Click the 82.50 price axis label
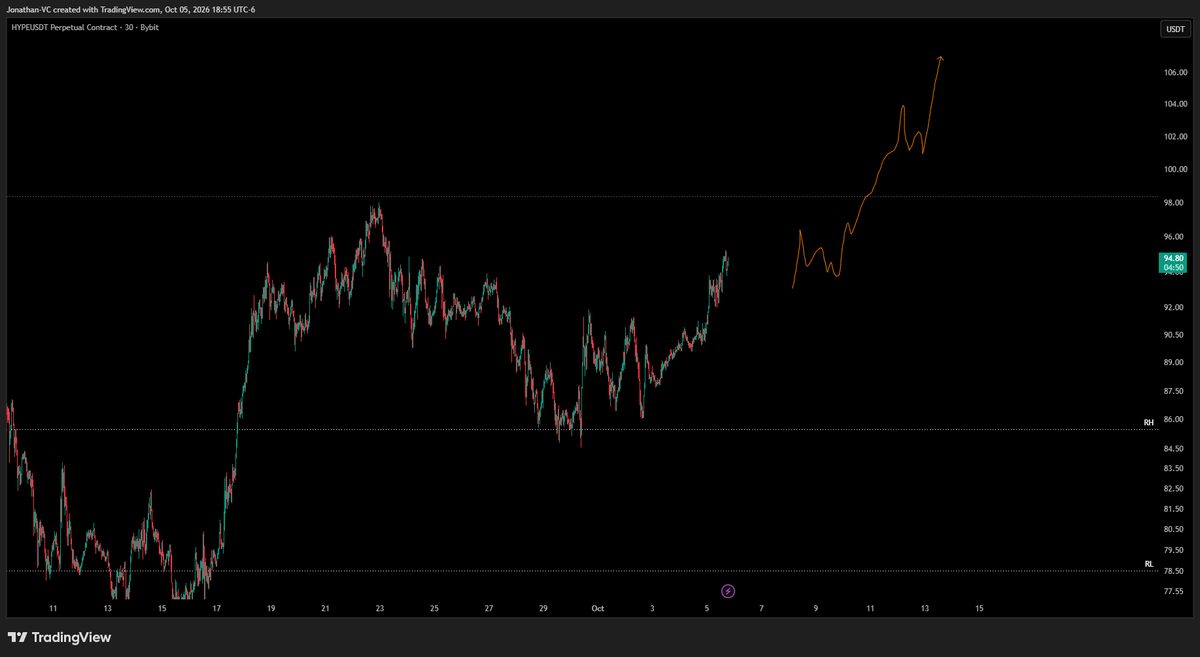The image size is (1200, 657). pos(1175,489)
